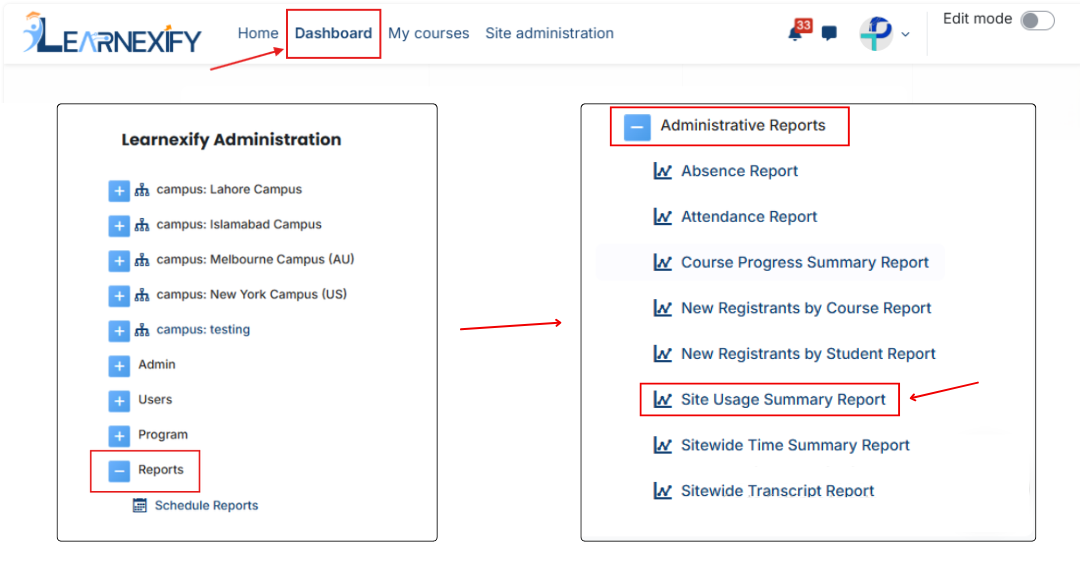Open Sitewide Time Summary Report
This screenshot has width=1080, height=566.
click(796, 446)
